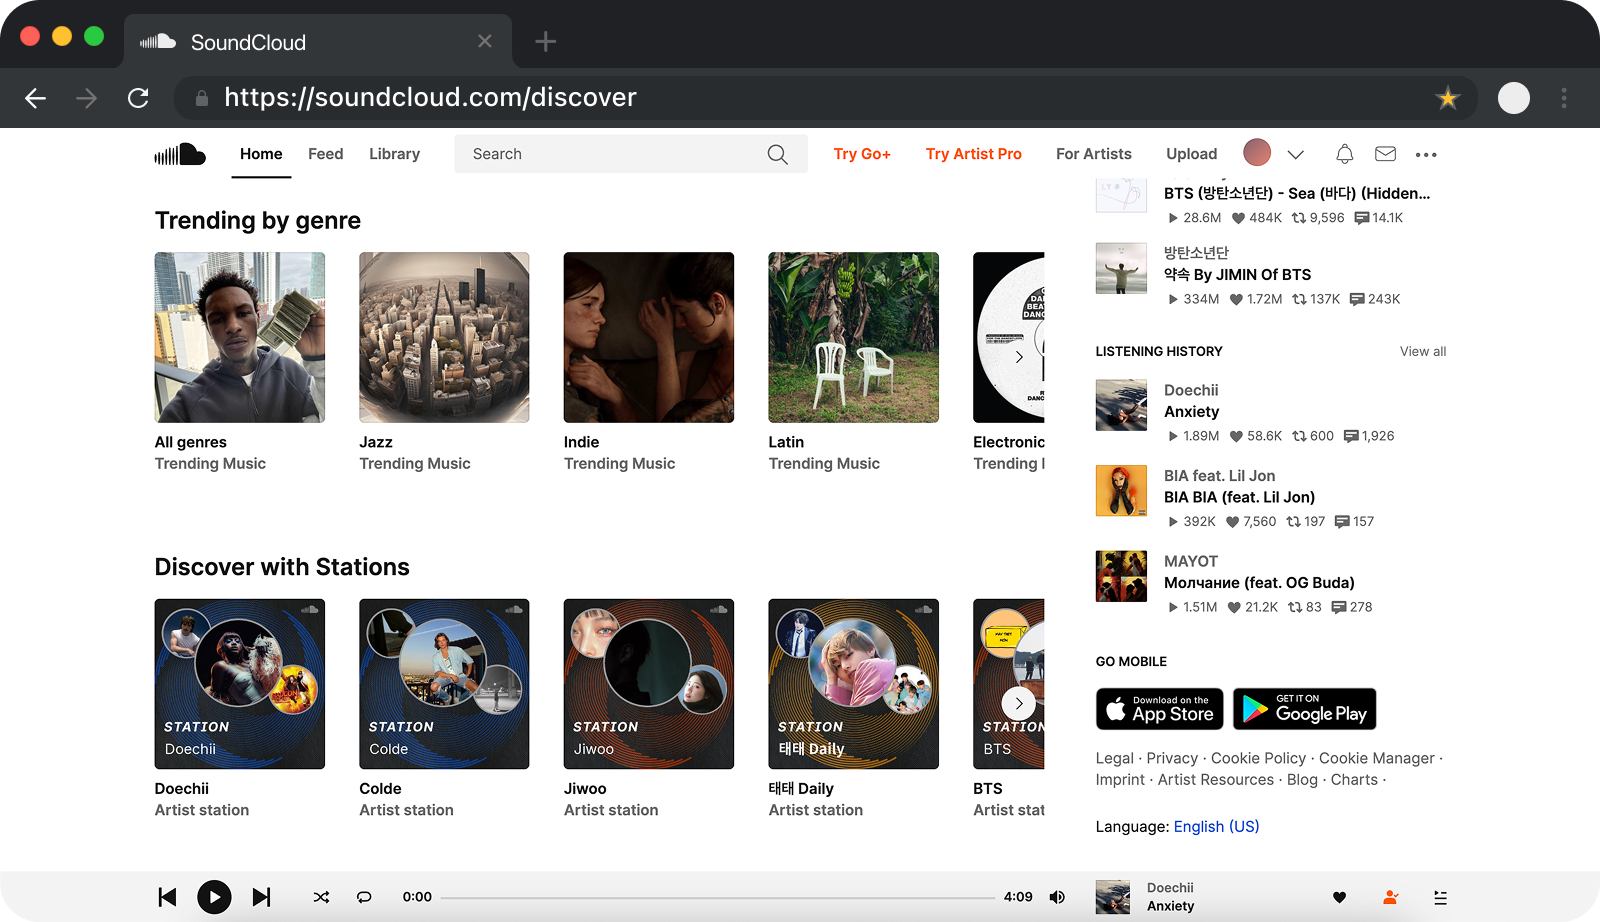The height and width of the screenshot is (922, 1600).
Task: Toggle repeat in the player bar
Action: (x=364, y=897)
